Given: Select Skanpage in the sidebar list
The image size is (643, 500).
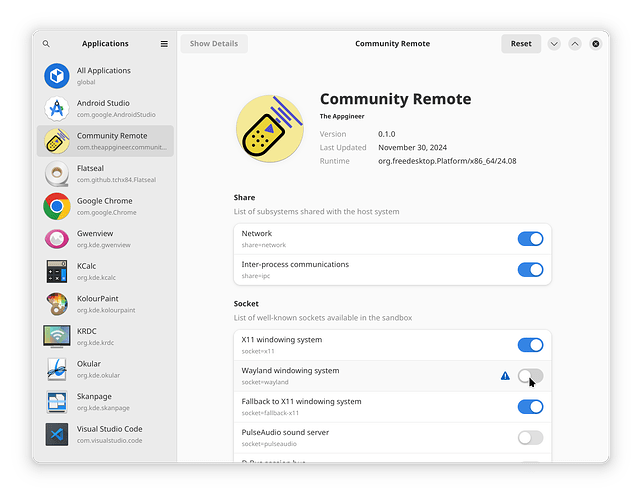Looking at the screenshot, I should click(105, 402).
